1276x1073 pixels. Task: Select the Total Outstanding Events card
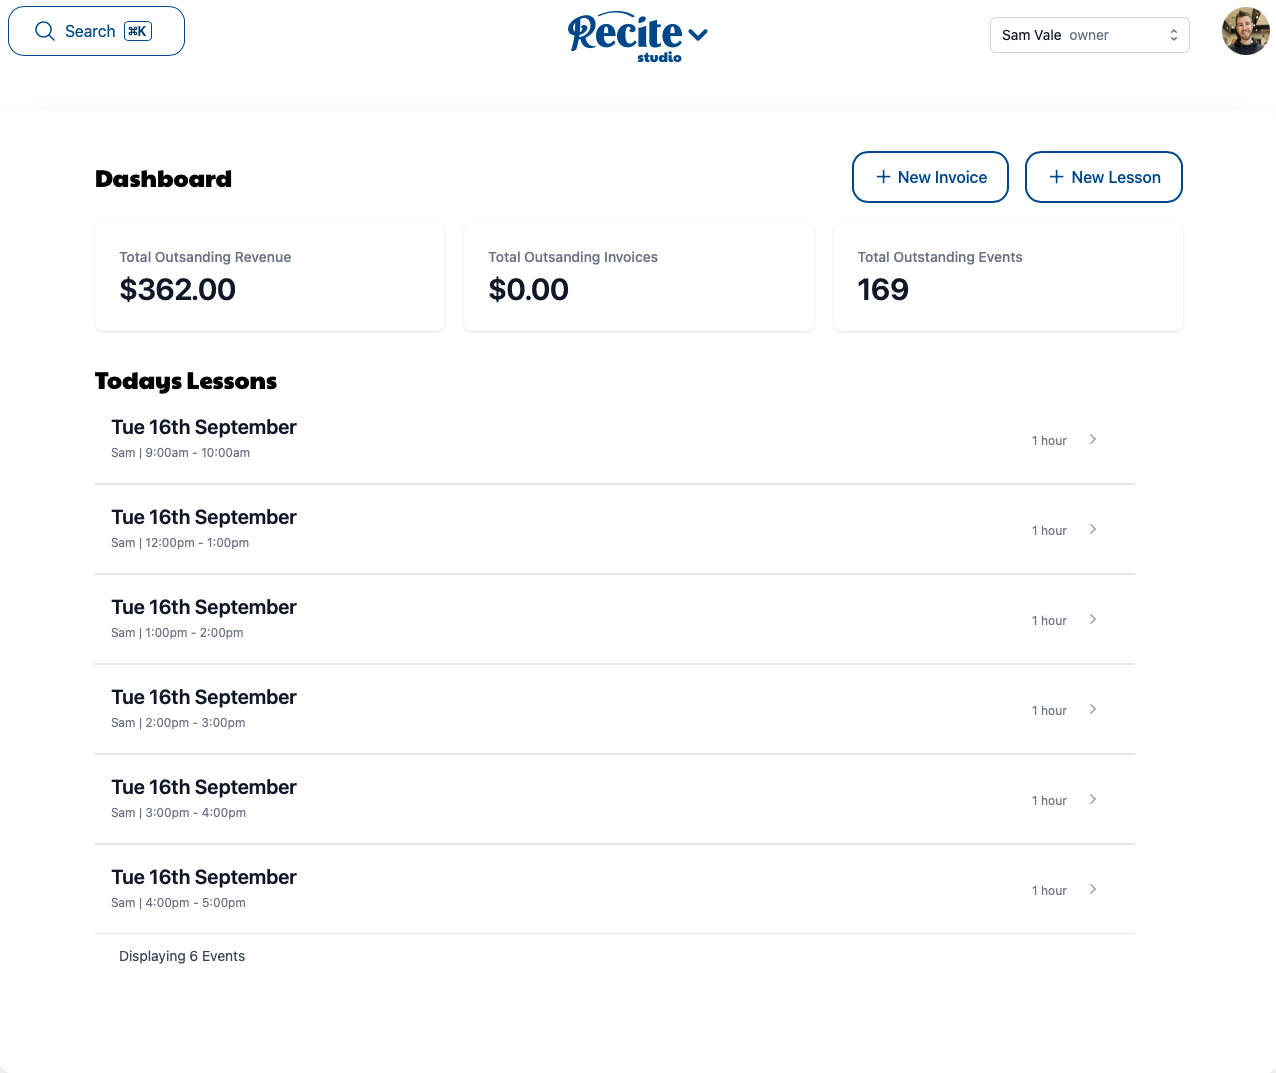click(x=1008, y=277)
